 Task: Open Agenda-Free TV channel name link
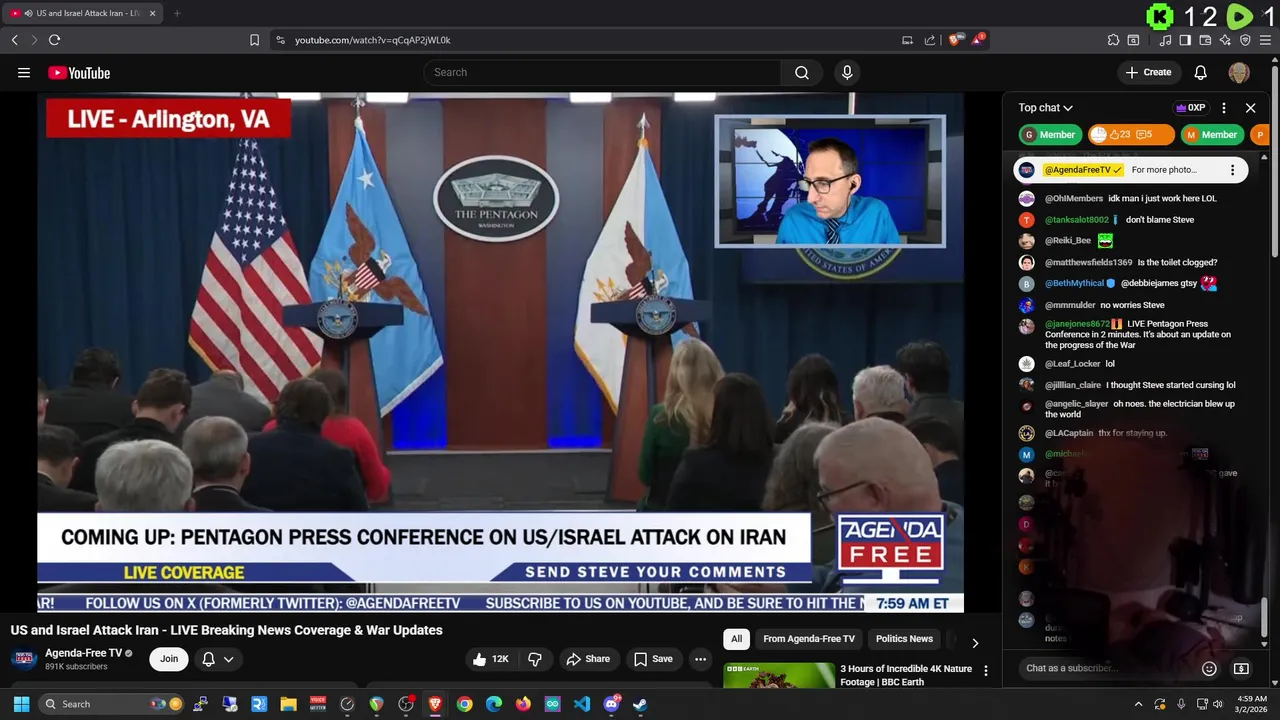pyautogui.click(x=84, y=653)
